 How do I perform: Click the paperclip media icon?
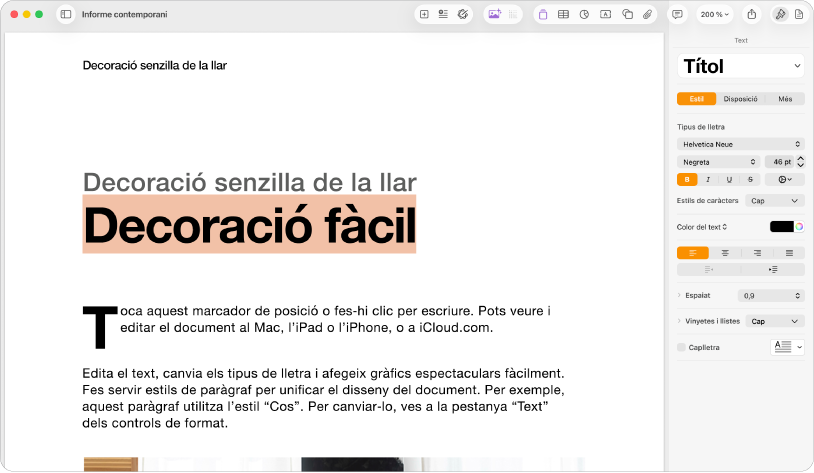(x=647, y=15)
